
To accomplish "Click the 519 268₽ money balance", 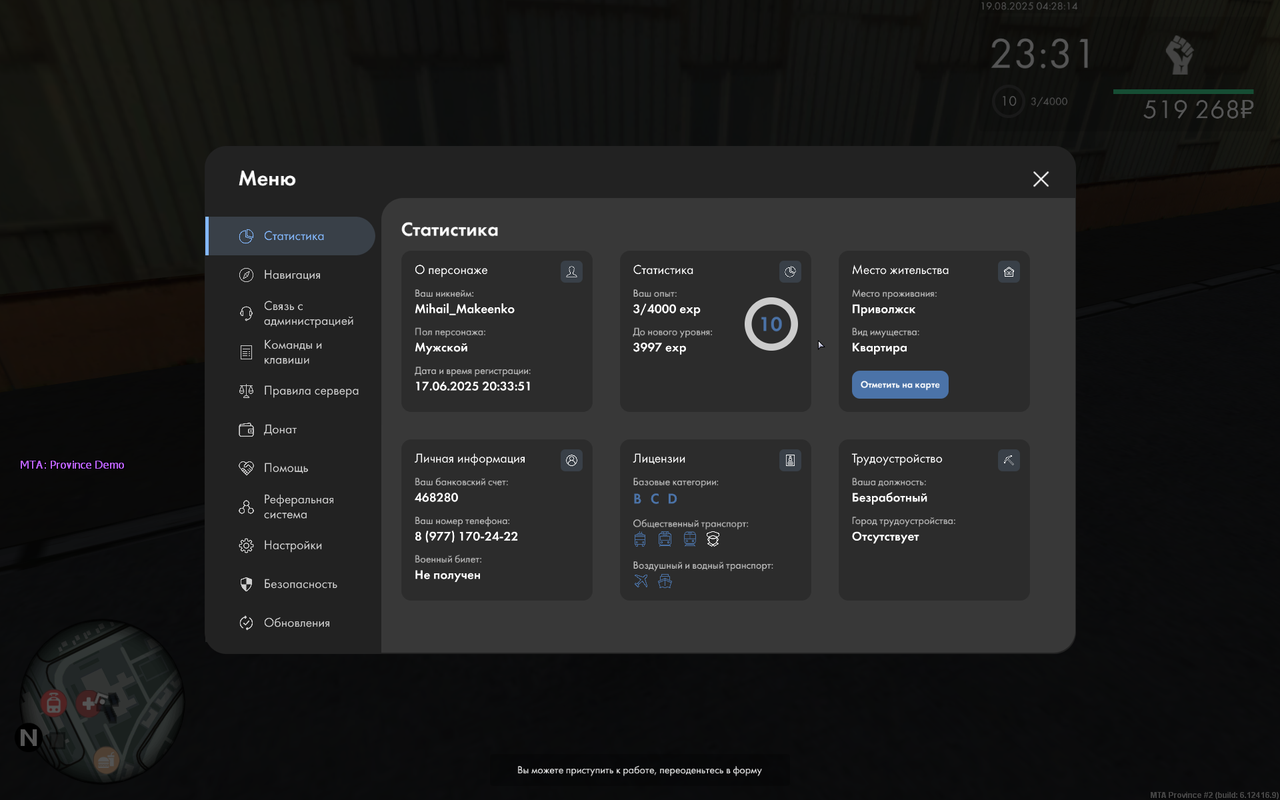I will tap(1198, 110).
